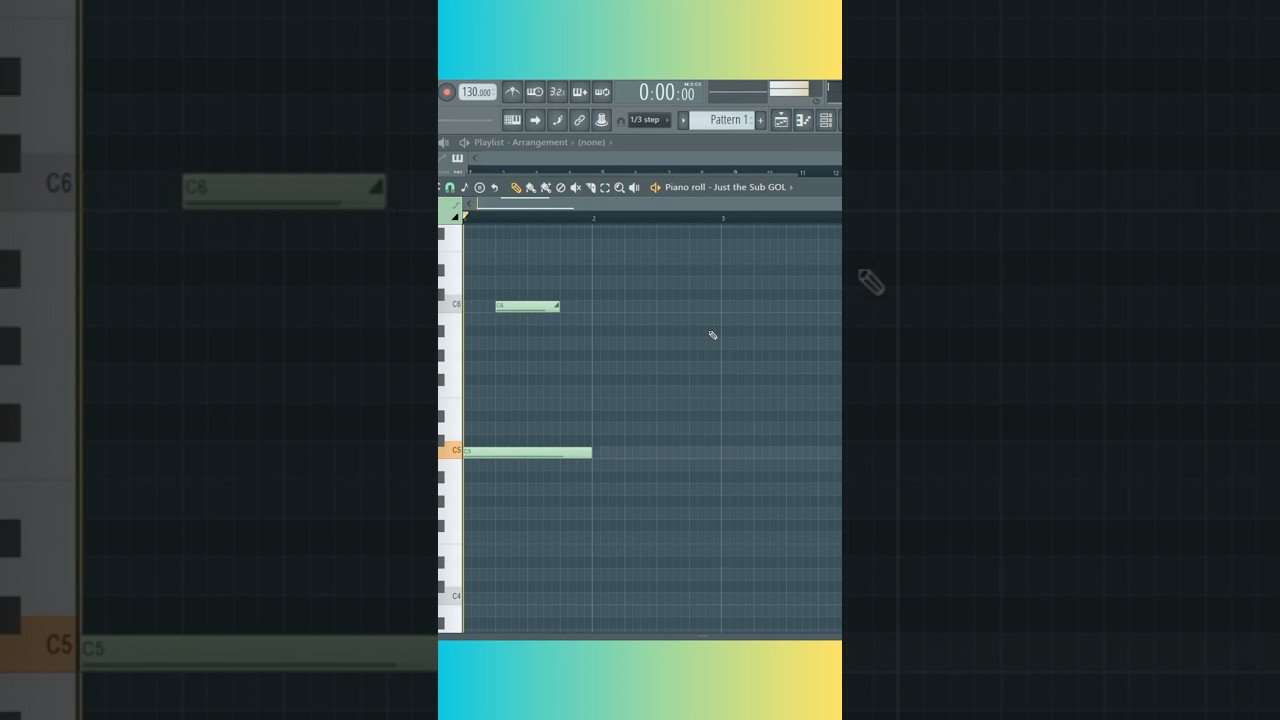1280x720 pixels.
Task: Click the C6 note block
Action: (x=528, y=306)
